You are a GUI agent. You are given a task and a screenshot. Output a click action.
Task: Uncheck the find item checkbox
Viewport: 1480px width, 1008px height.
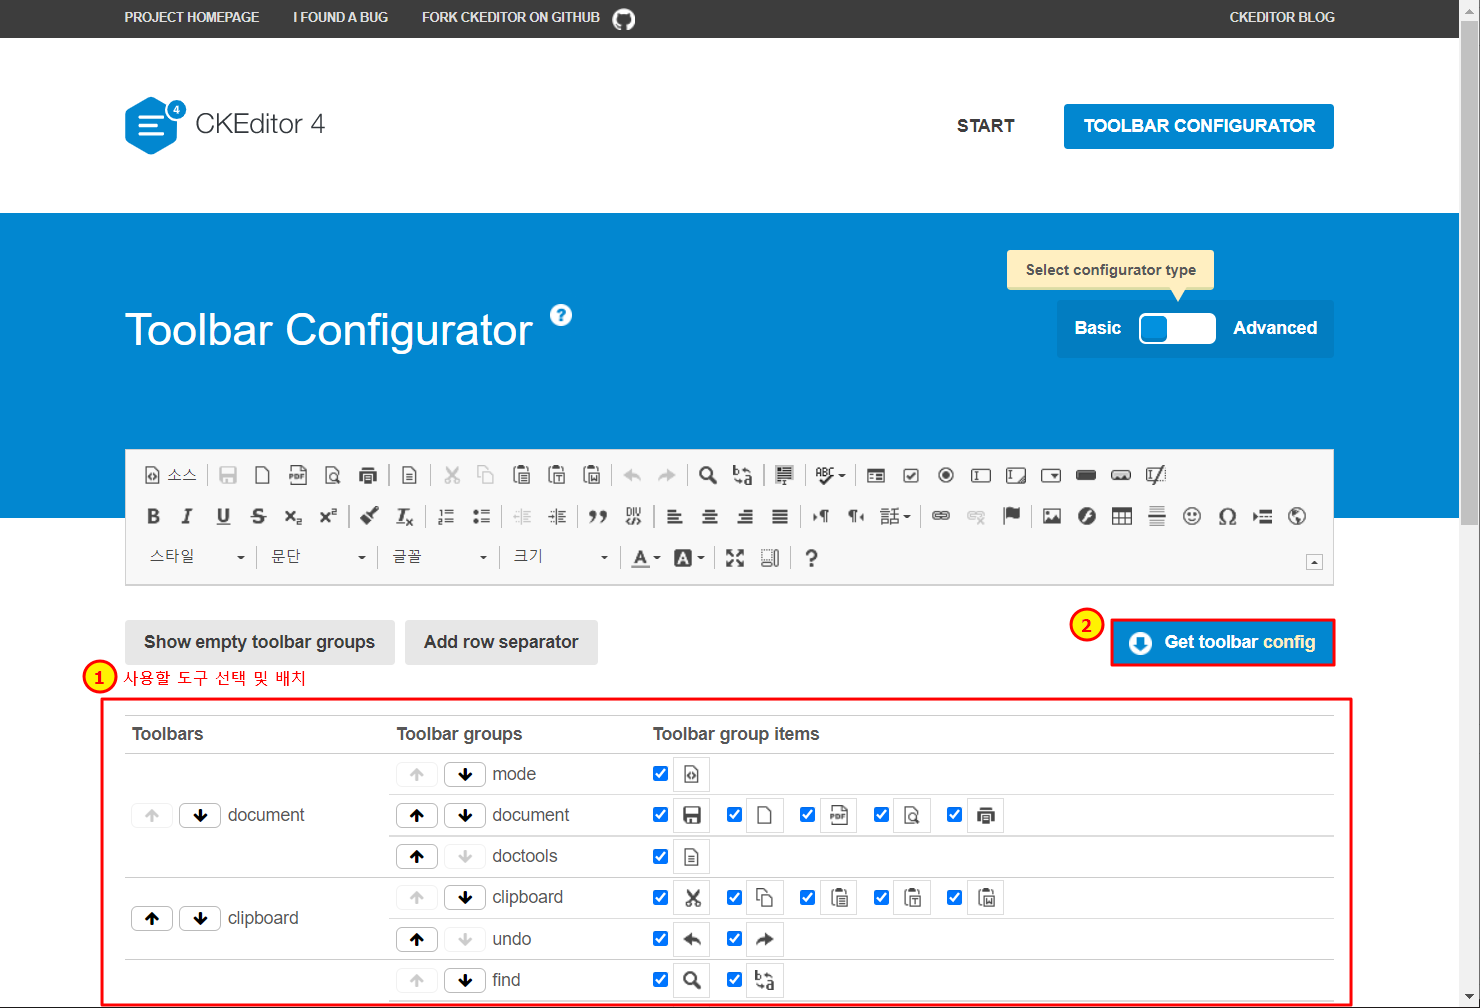tap(660, 979)
